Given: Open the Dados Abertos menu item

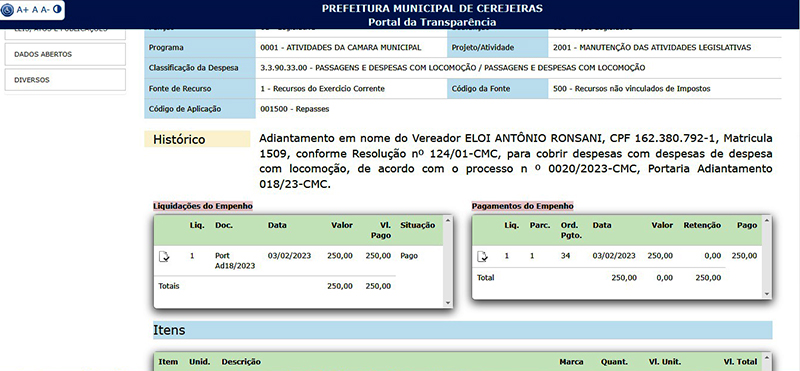Looking at the screenshot, I should [65, 54].
